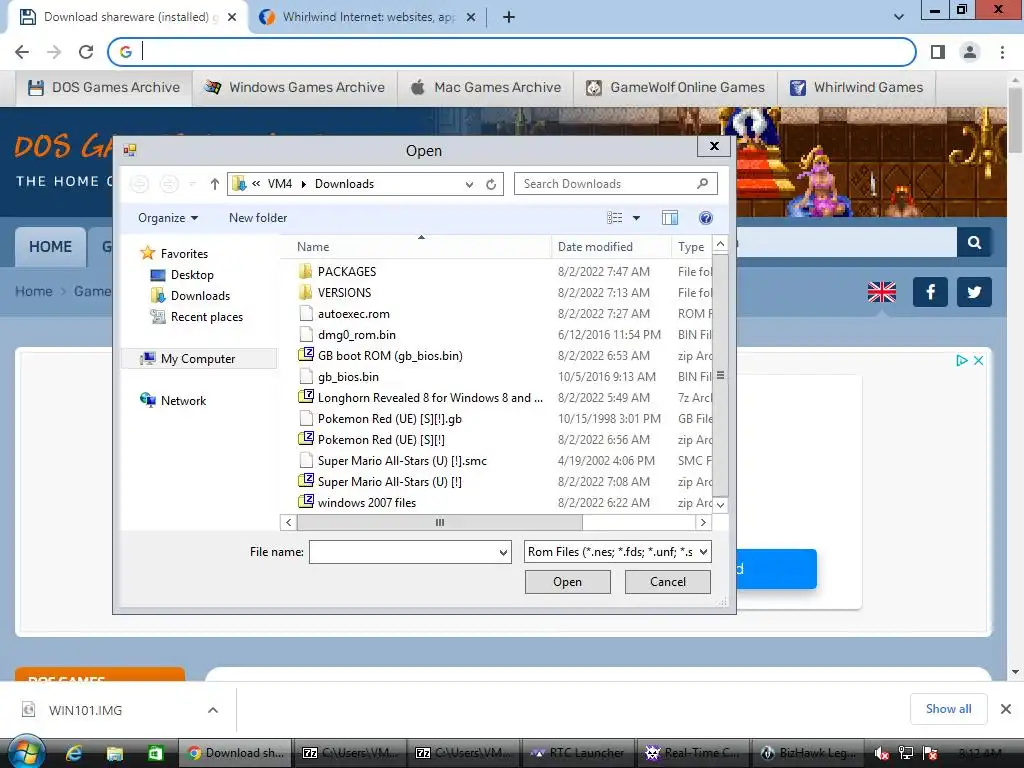Switch to Whirlwind Internet browser tab
The height and width of the screenshot is (768, 1024).
(368, 17)
